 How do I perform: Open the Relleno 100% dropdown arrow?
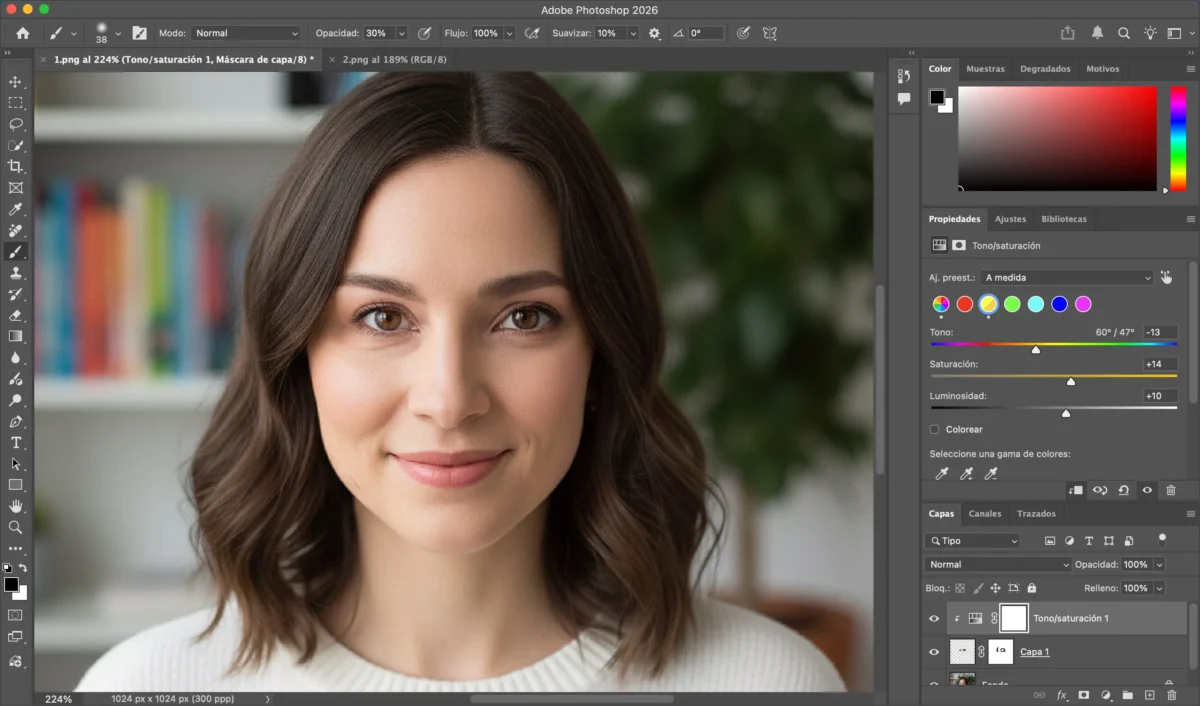point(1160,589)
